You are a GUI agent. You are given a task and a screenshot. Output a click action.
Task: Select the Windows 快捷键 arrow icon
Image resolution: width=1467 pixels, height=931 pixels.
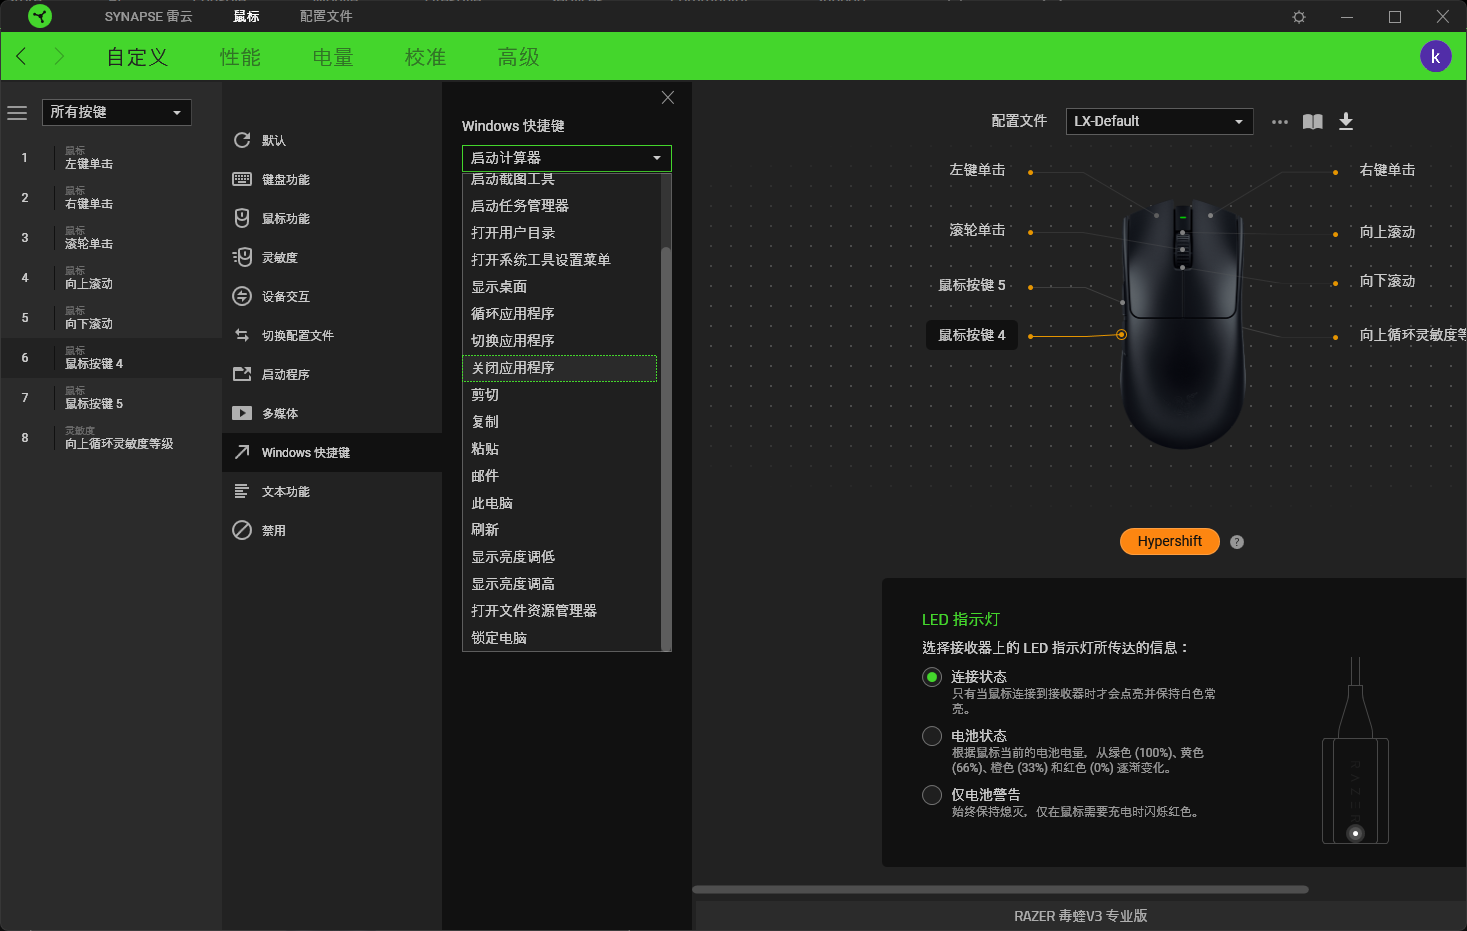[x=242, y=452]
